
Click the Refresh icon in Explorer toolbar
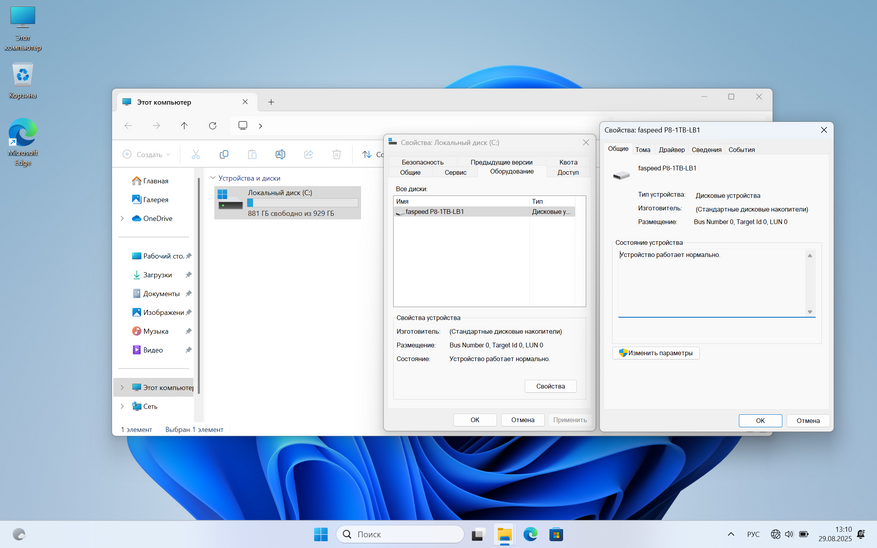click(x=212, y=126)
